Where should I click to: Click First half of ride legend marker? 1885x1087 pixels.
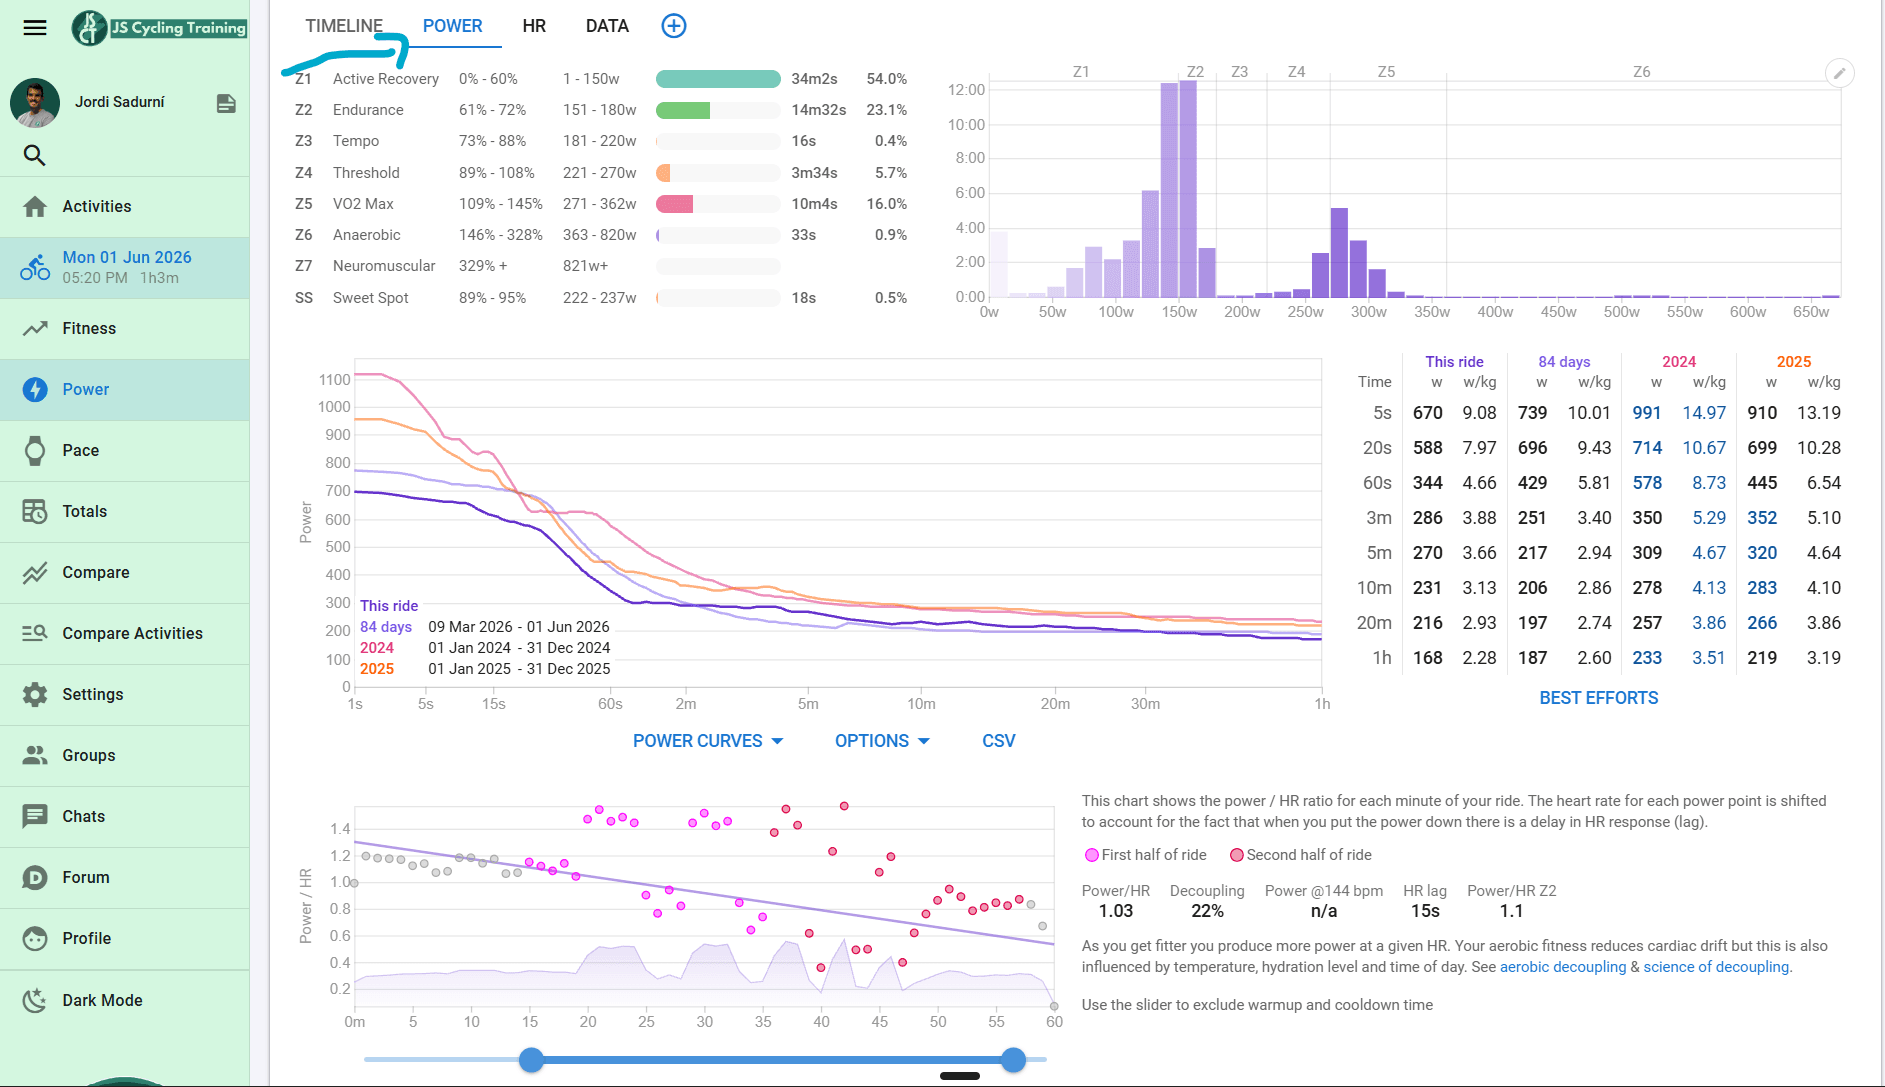1092,855
